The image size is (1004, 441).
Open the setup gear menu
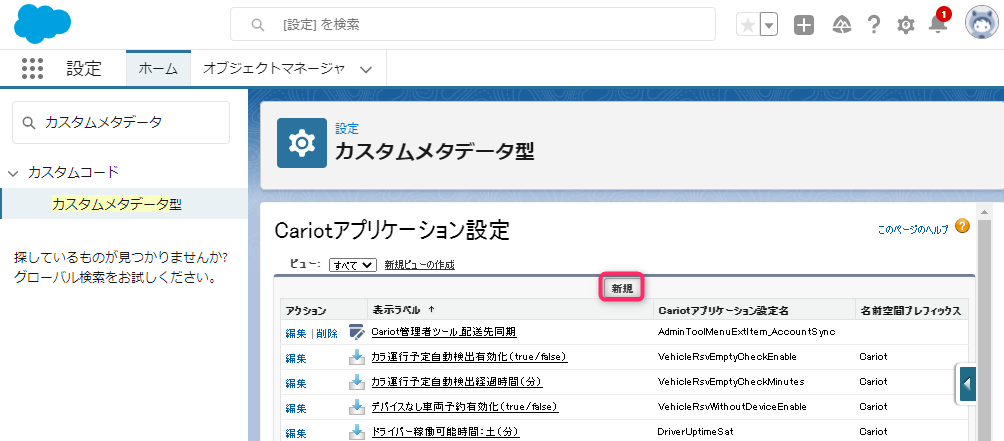point(906,25)
